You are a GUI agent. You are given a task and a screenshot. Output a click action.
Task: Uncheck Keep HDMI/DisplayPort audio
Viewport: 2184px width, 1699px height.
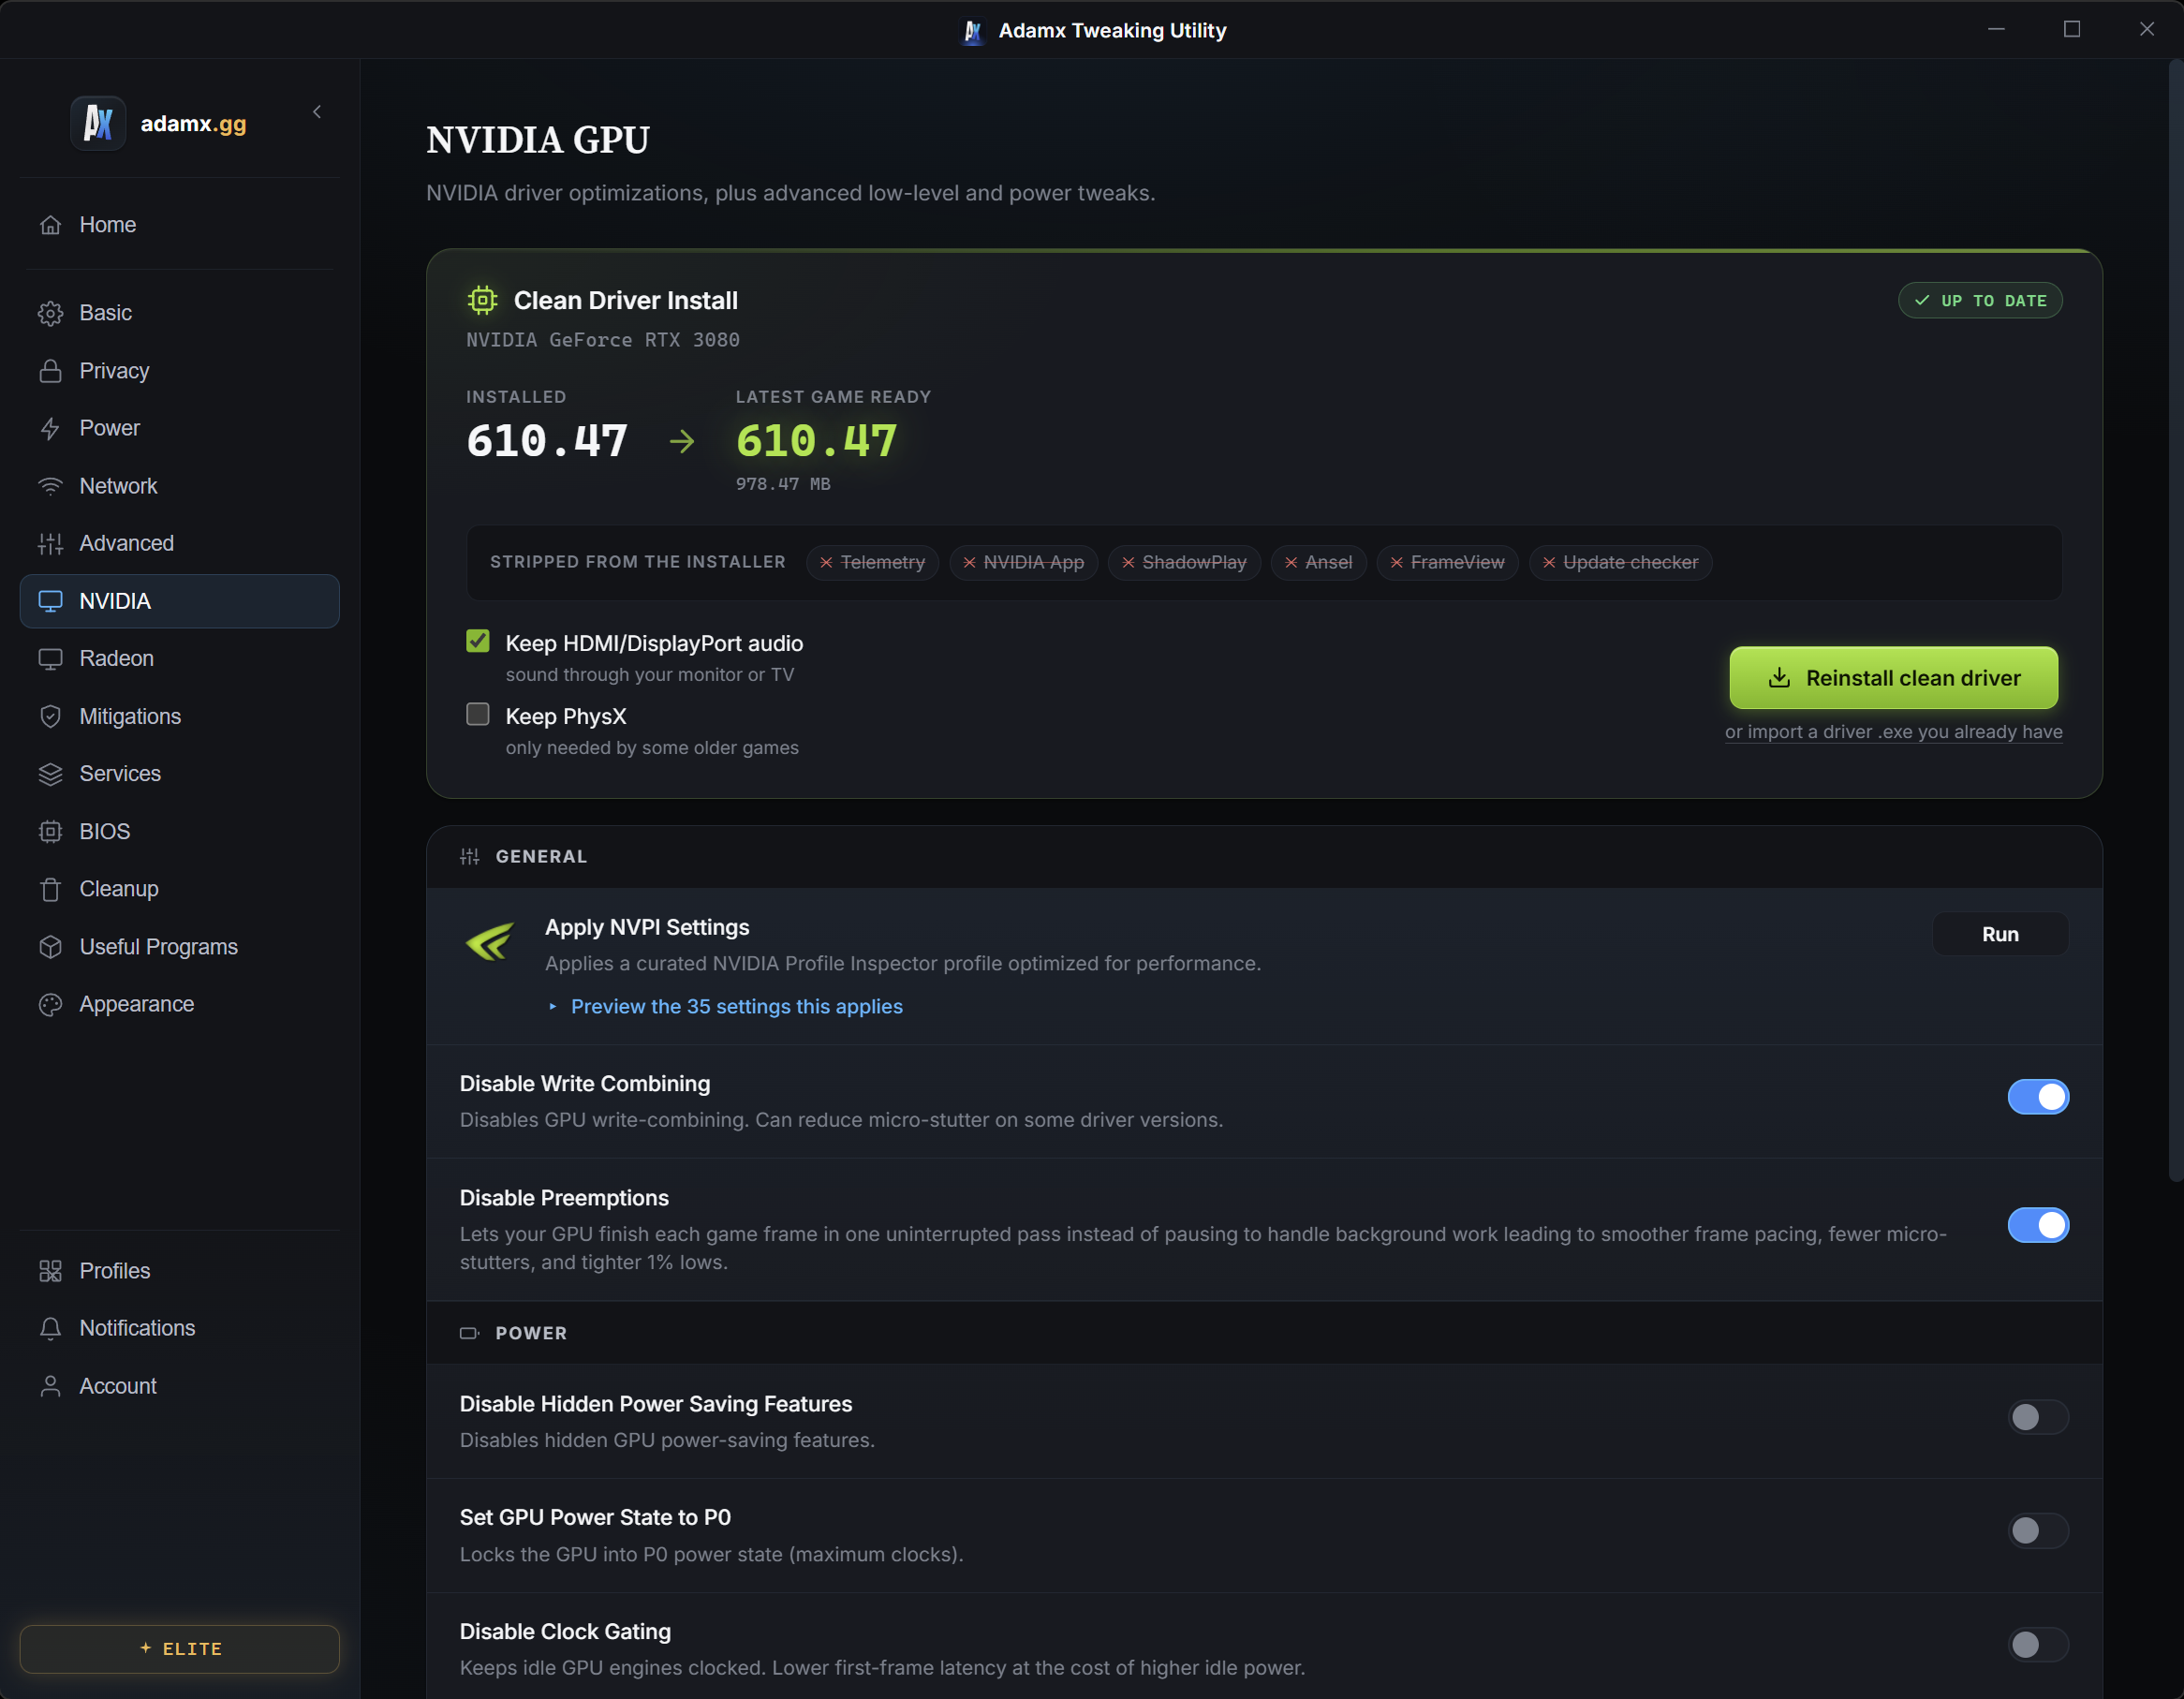click(x=478, y=641)
